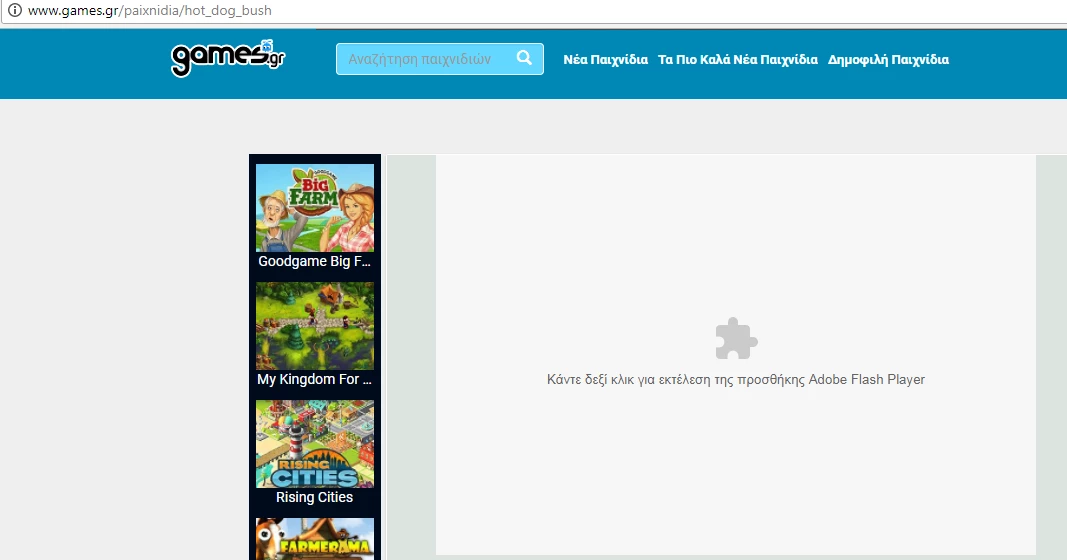Open Τα Πιο Καλά Νέα Παιχνίδια
The image size is (1067, 560).
click(738, 60)
